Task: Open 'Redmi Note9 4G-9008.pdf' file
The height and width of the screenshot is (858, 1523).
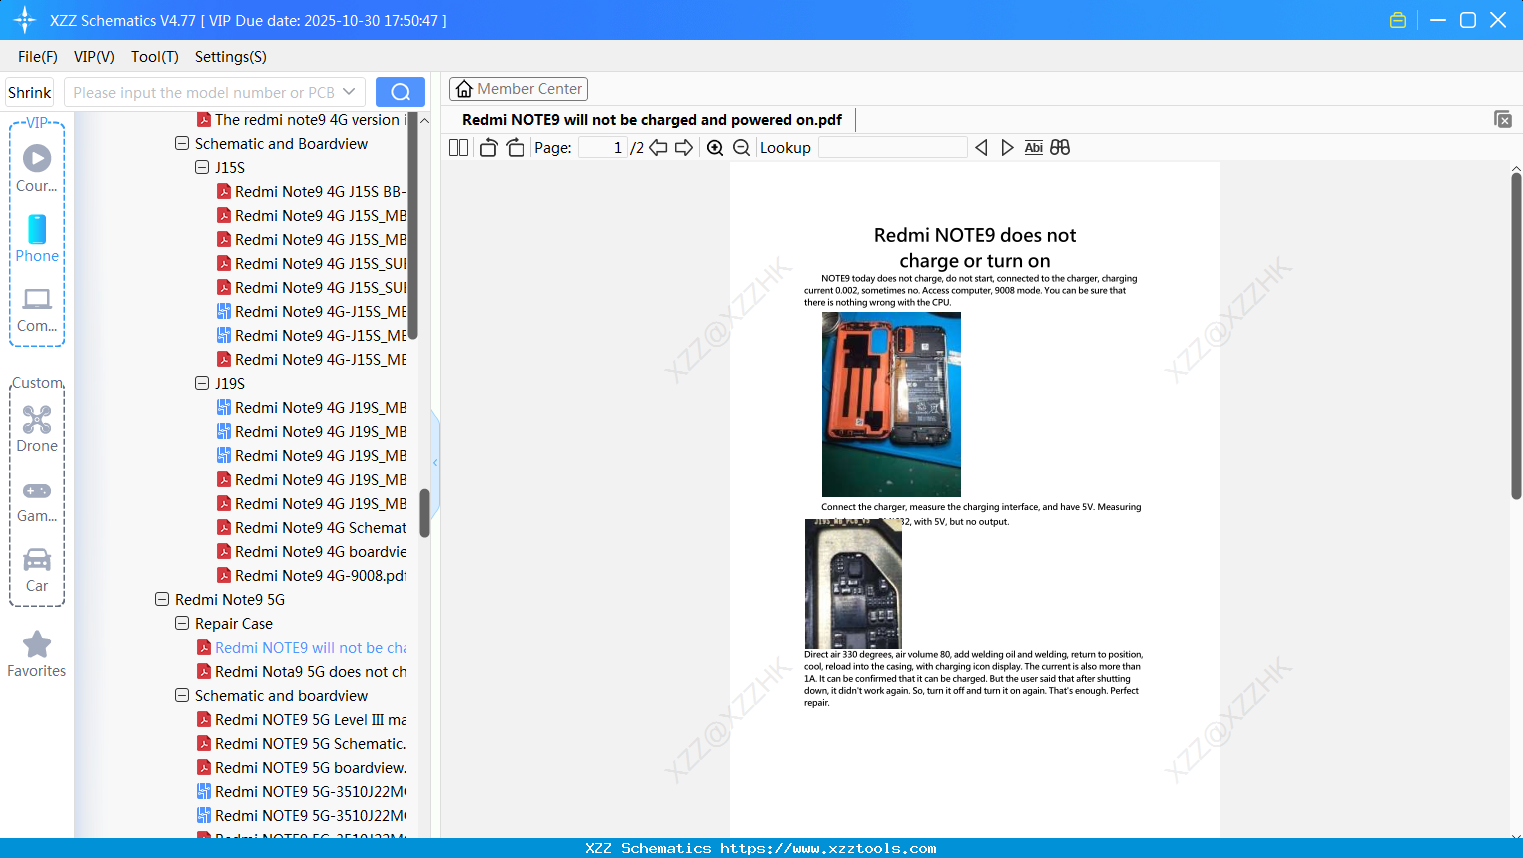Action: point(311,576)
